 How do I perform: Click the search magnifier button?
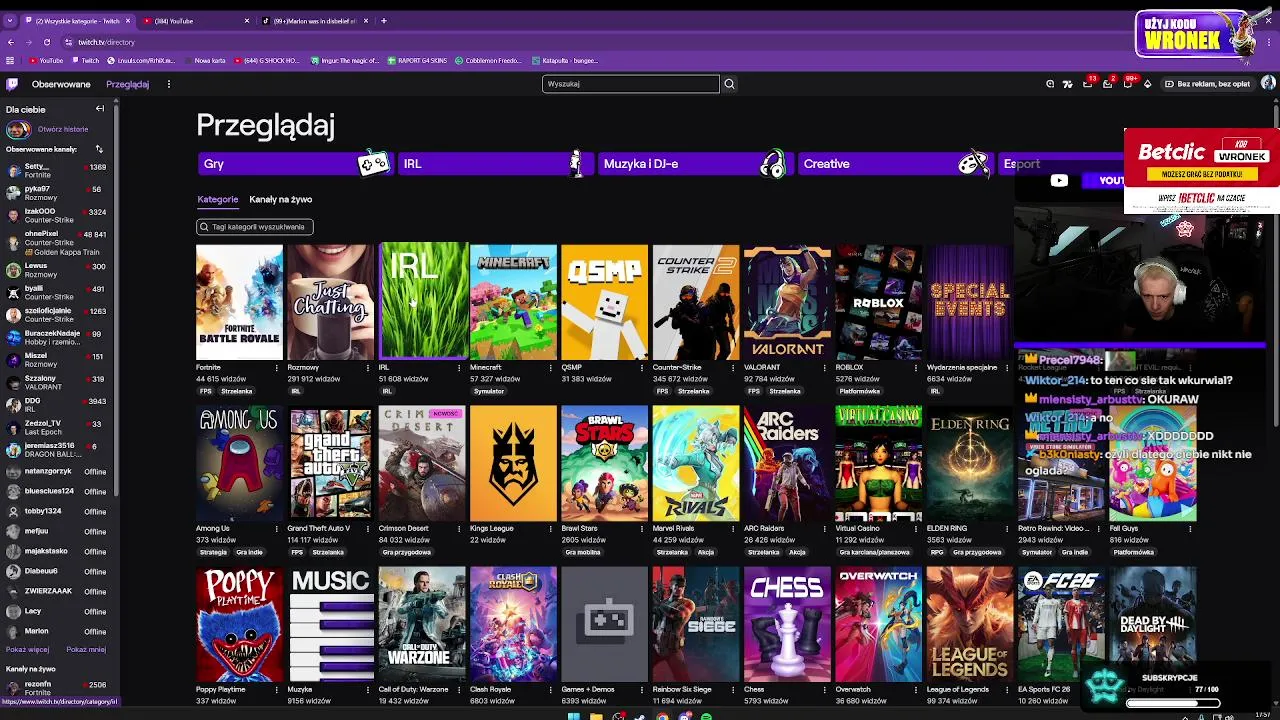coord(729,84)
